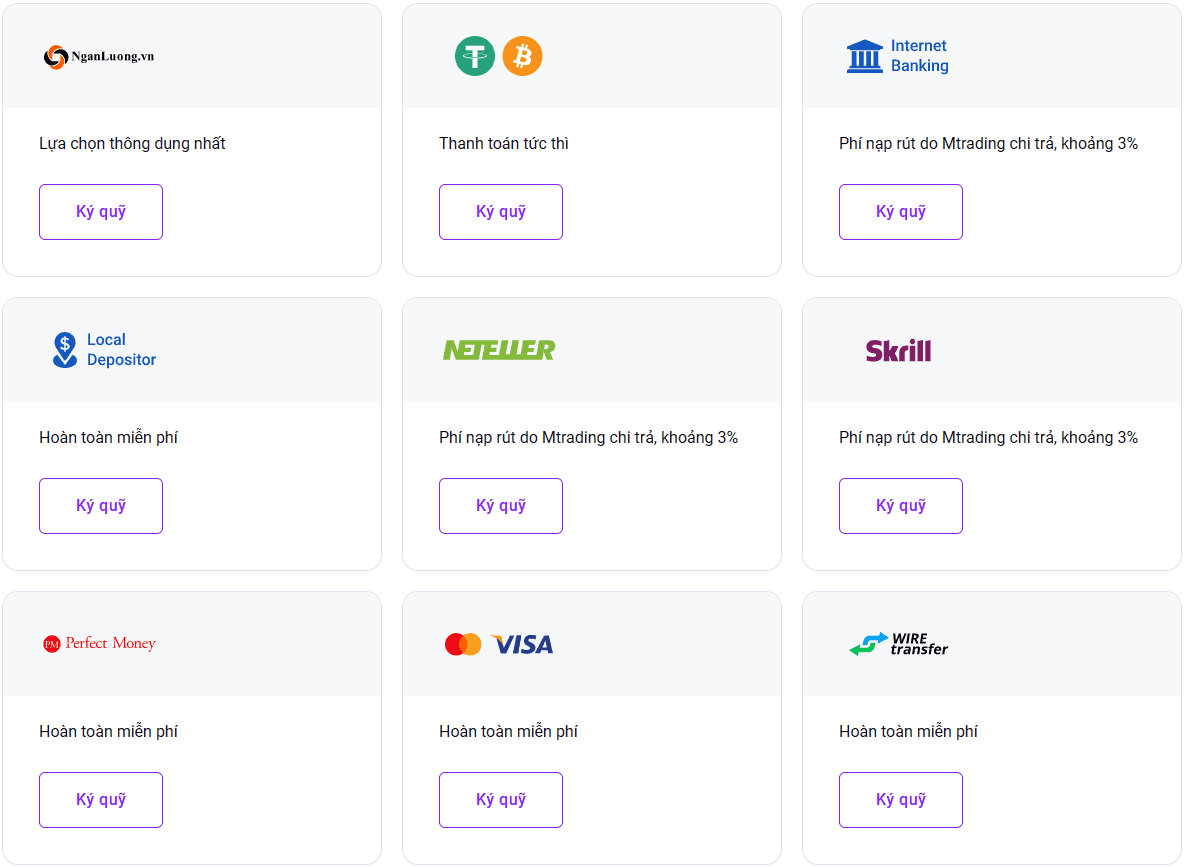This screenshot has height=867, width=1187.
Task: Click the orange Bitcoin coin icon
Action: click(x=522, y=56)
